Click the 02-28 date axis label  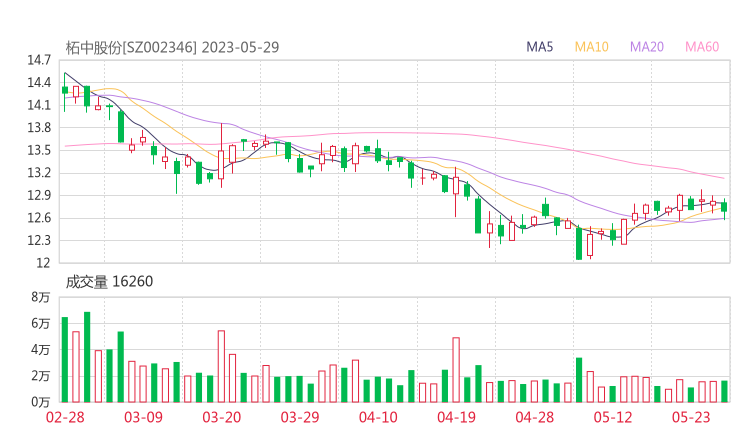(65, 417)
